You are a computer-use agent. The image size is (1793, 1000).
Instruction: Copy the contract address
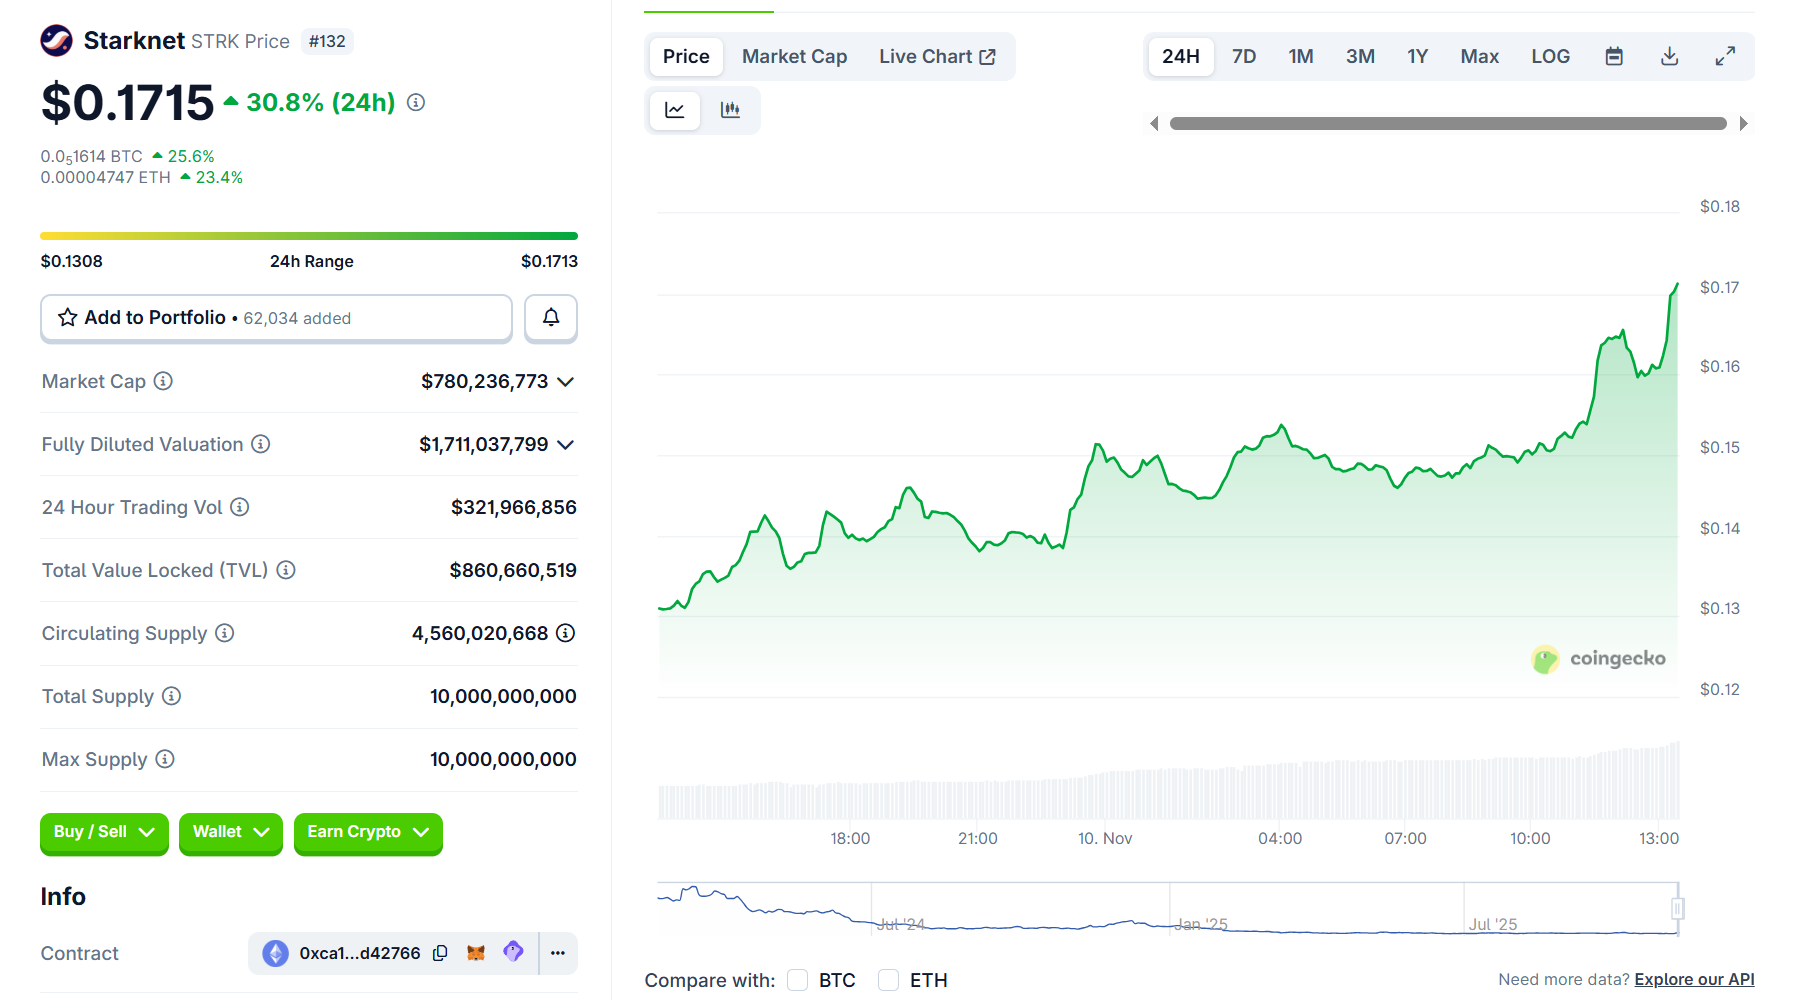click(x=440, y=953)
